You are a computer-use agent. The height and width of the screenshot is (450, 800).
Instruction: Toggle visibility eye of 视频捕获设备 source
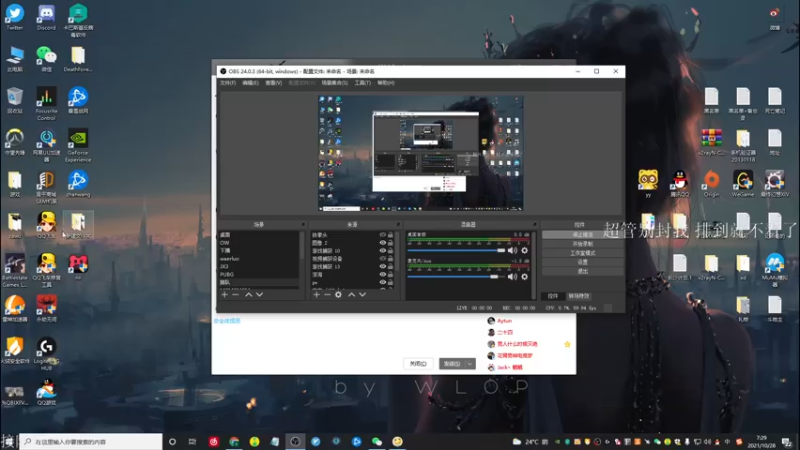coord(383,259)
